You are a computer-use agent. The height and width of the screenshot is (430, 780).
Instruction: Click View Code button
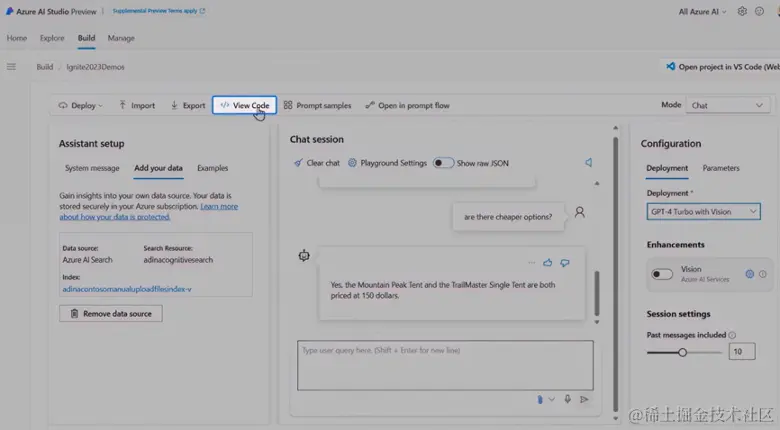(x=244, y=106)
